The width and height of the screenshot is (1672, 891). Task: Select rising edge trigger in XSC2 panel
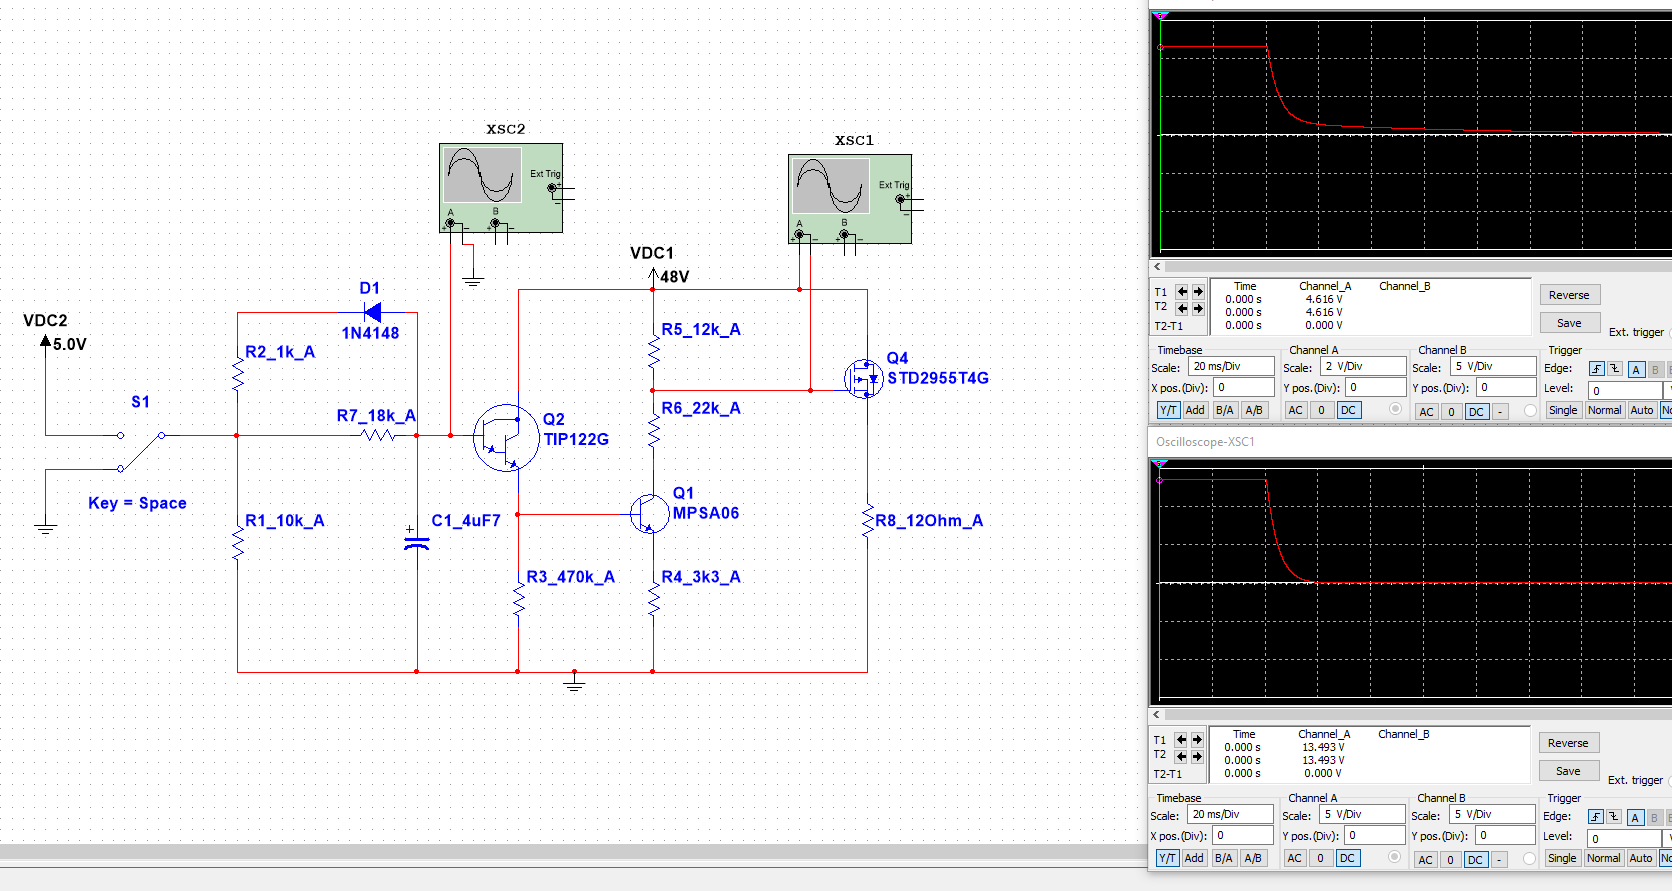1596,369
